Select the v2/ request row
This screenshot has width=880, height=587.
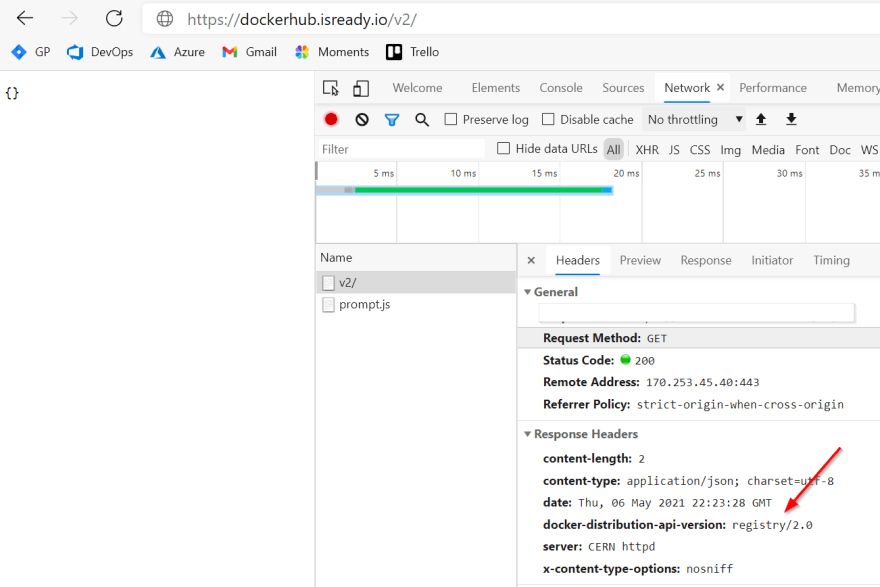416,282
